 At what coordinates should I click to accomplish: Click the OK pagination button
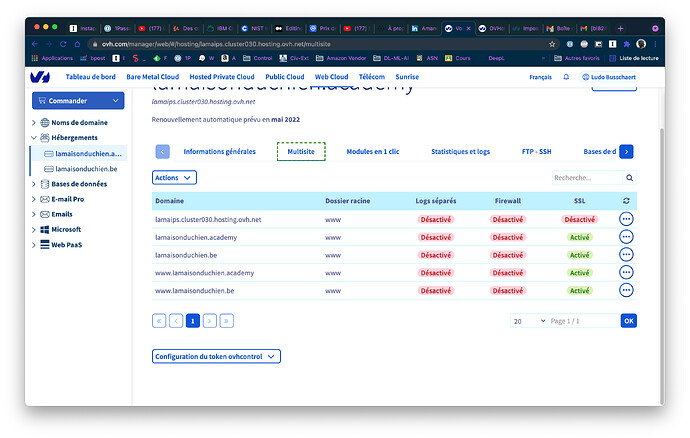(x=629, y=321)
